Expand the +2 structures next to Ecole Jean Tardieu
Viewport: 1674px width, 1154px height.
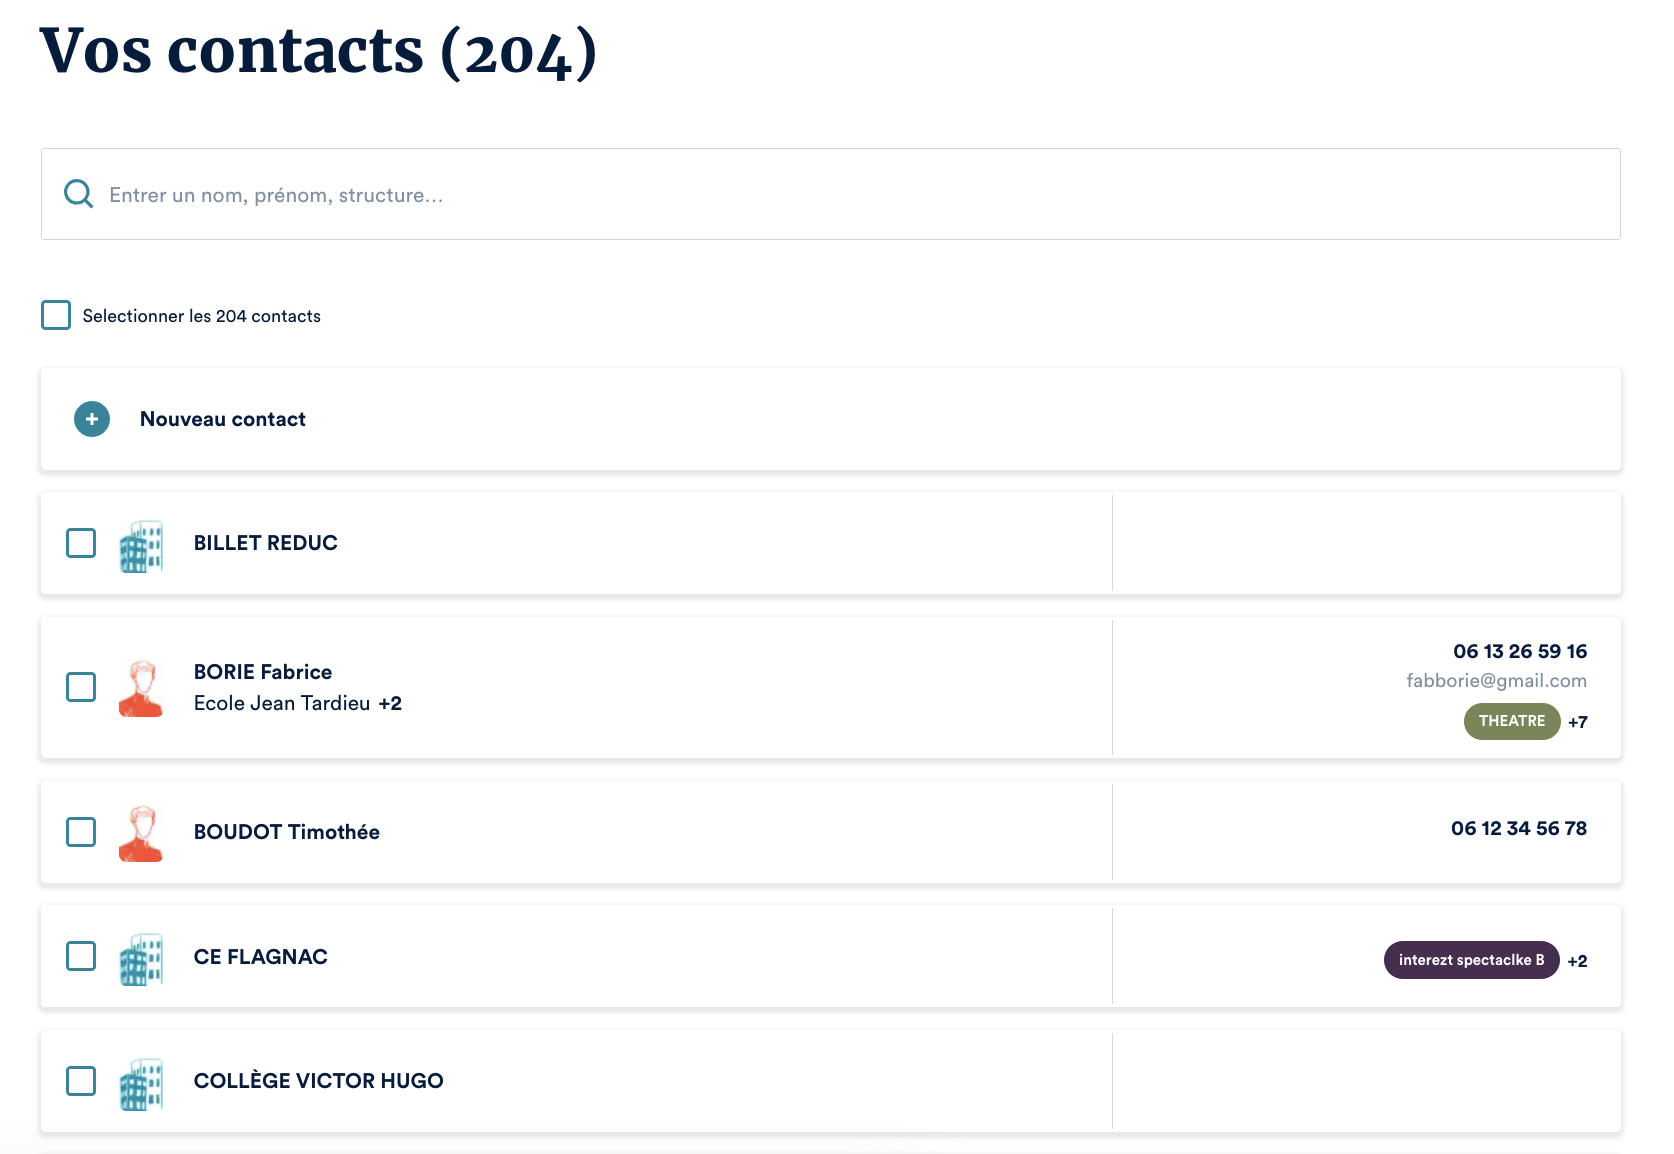[x=390, y=704]
